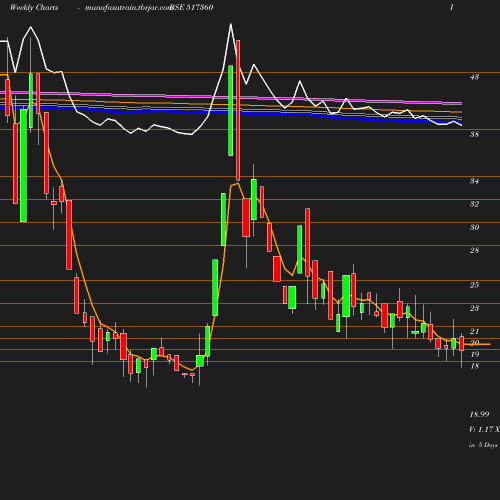Click the price axis label 18
The height and width of the screenshot is (500, 500).
(474, 366)
